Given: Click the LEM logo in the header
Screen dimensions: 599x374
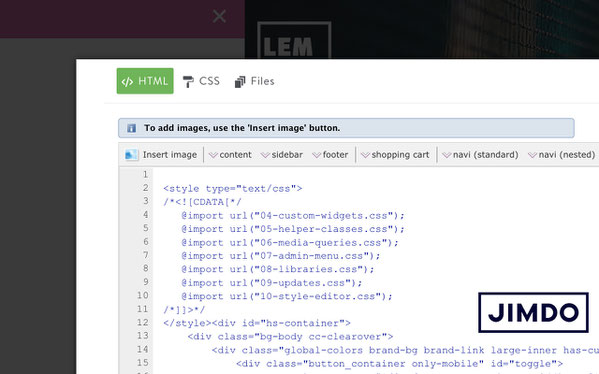Looking at the screenshot, I should click(x=294, y=40).
